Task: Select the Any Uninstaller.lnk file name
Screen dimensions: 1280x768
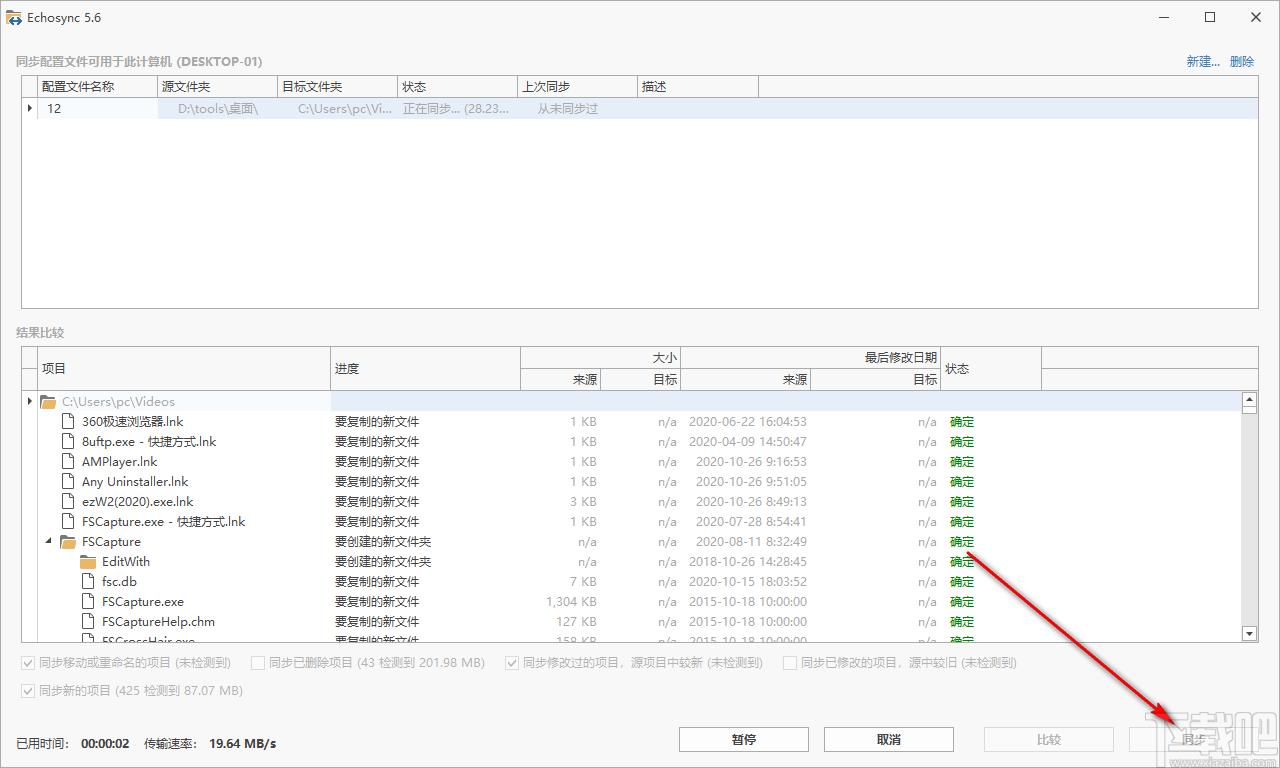Action: pos(135,482)
